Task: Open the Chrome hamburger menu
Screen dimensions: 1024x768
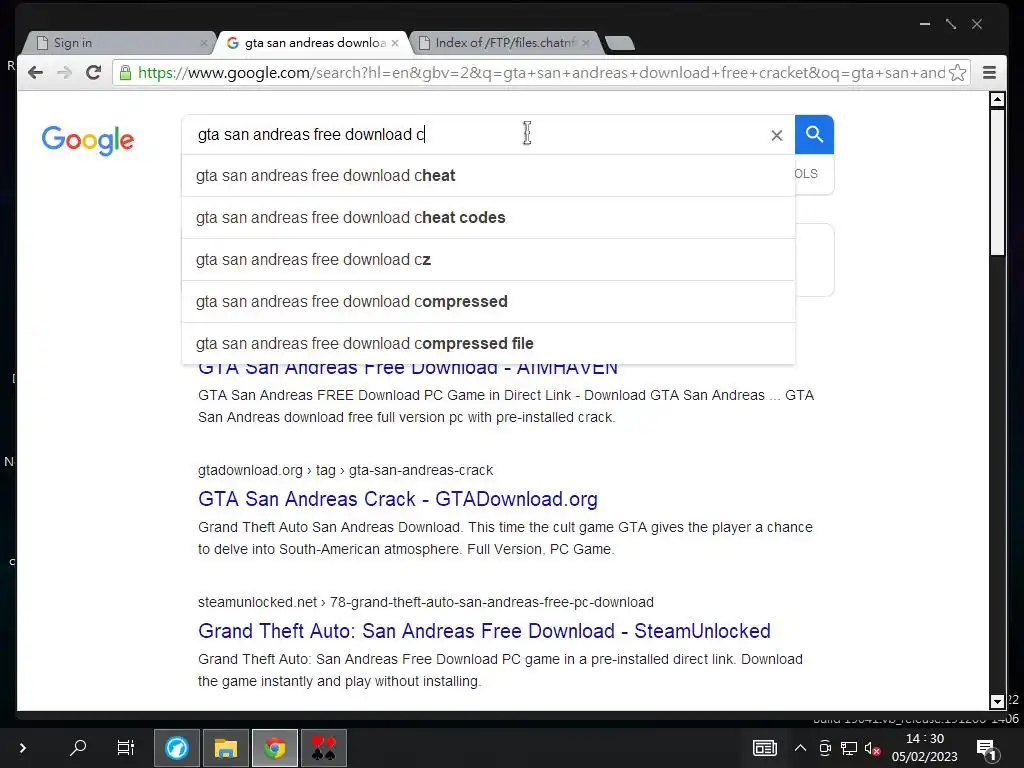Action: [x=989, y=72]
